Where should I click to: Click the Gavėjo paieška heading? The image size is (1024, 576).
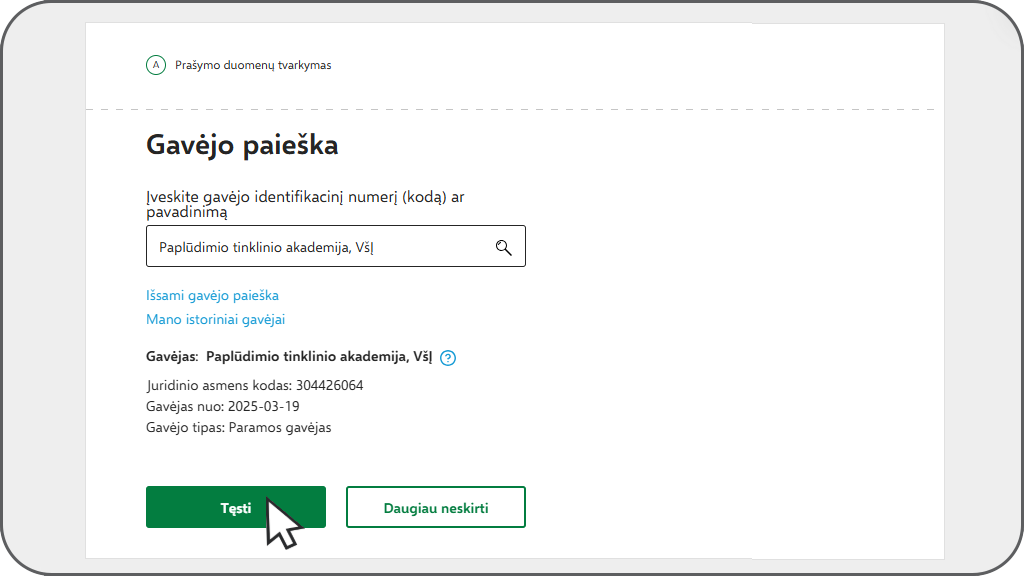[242, 145]
